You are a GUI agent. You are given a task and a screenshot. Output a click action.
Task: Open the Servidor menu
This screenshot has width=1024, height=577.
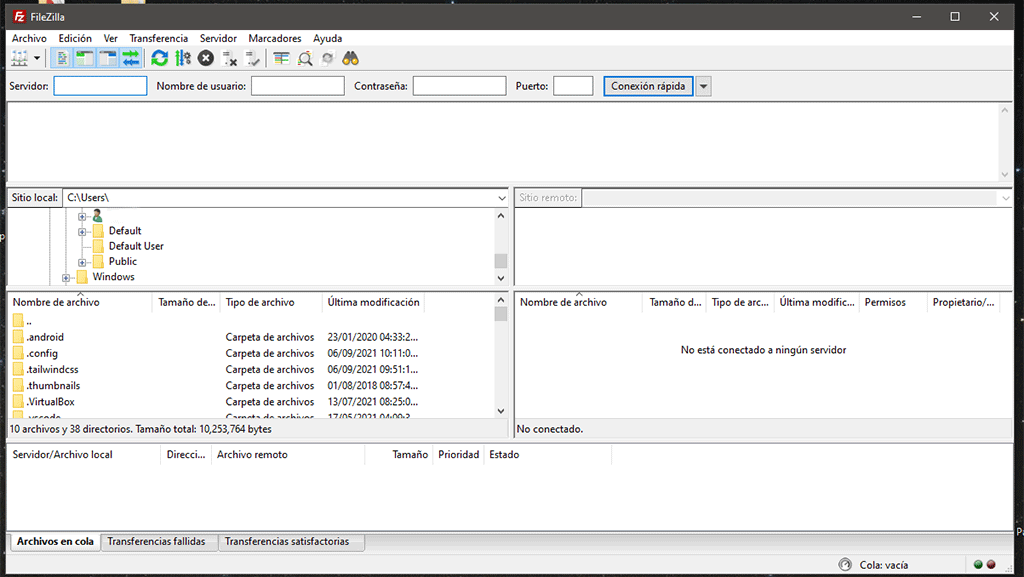coord(218,39)
